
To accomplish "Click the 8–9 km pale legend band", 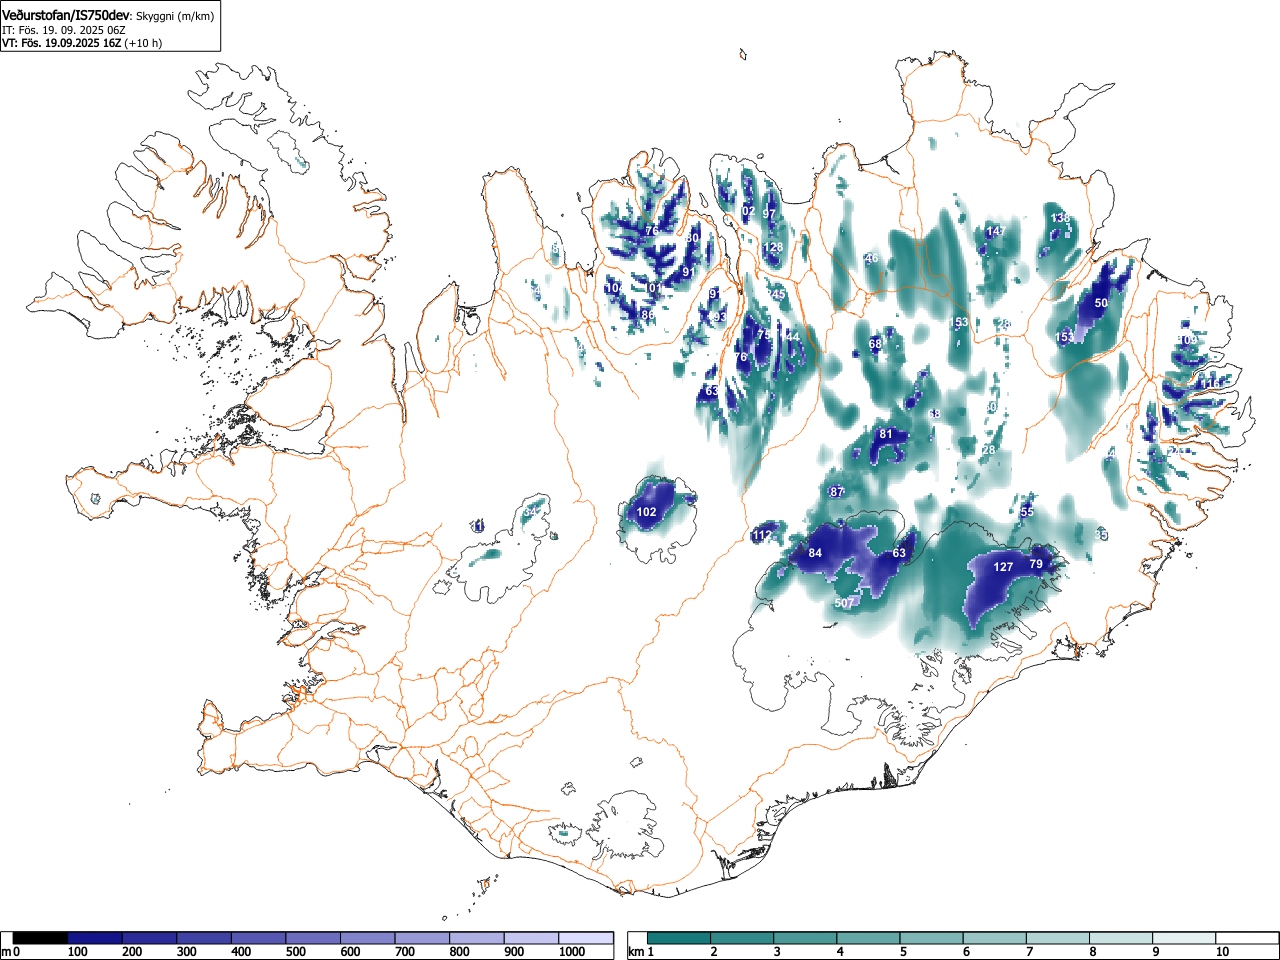I will click(1120, 938).
